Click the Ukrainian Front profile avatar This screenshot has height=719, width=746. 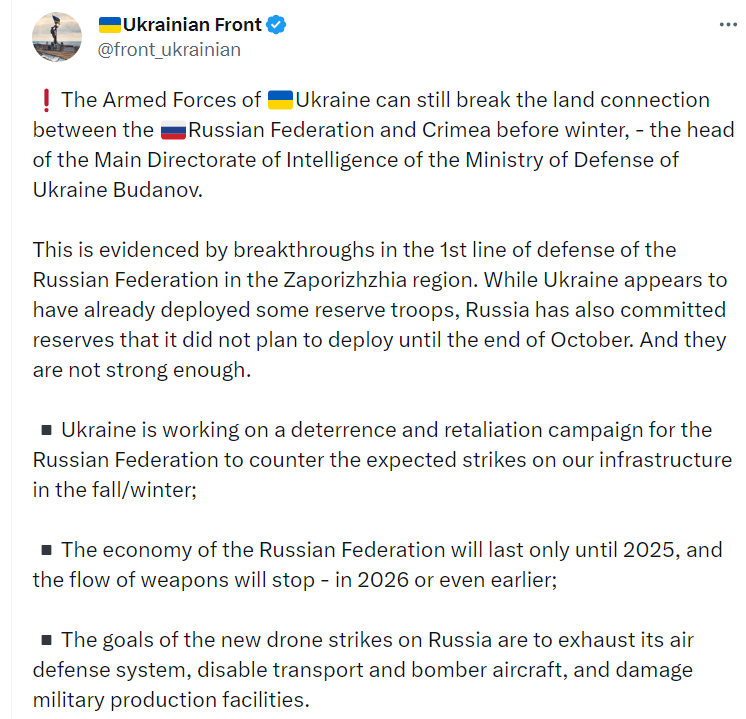pos(57,37)
